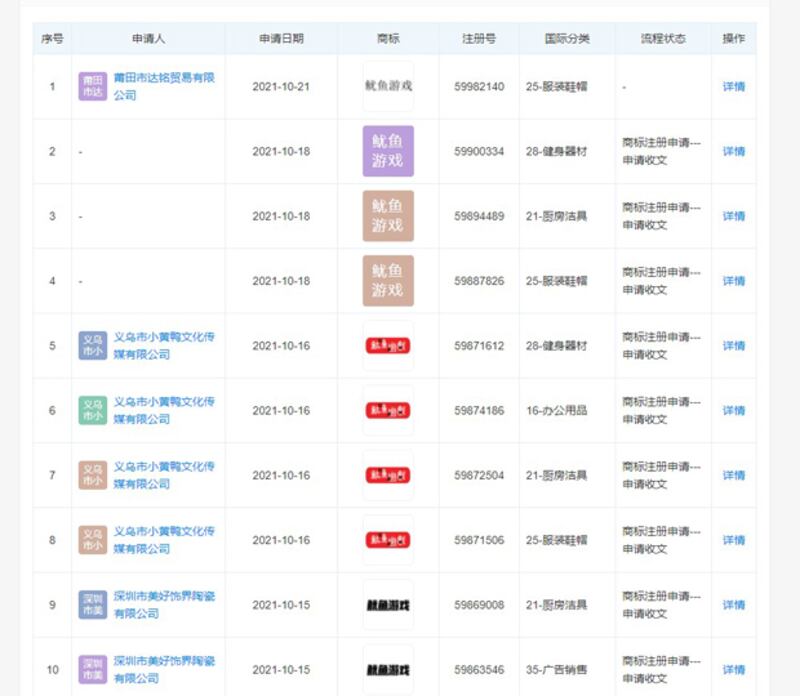
Task: Open Shenzhen applicant link in row 9
Action: point(164,605)
